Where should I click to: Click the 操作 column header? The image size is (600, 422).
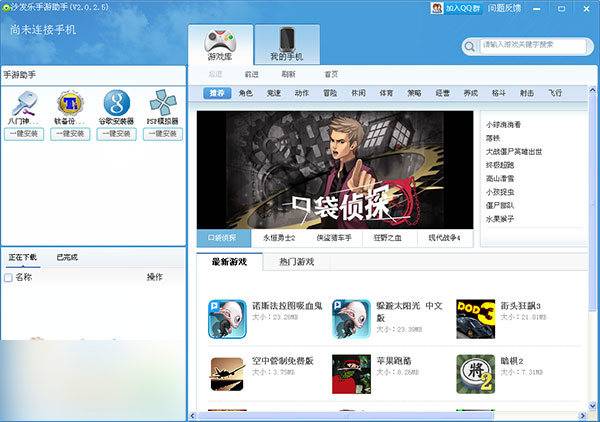[x=155, y=277]
